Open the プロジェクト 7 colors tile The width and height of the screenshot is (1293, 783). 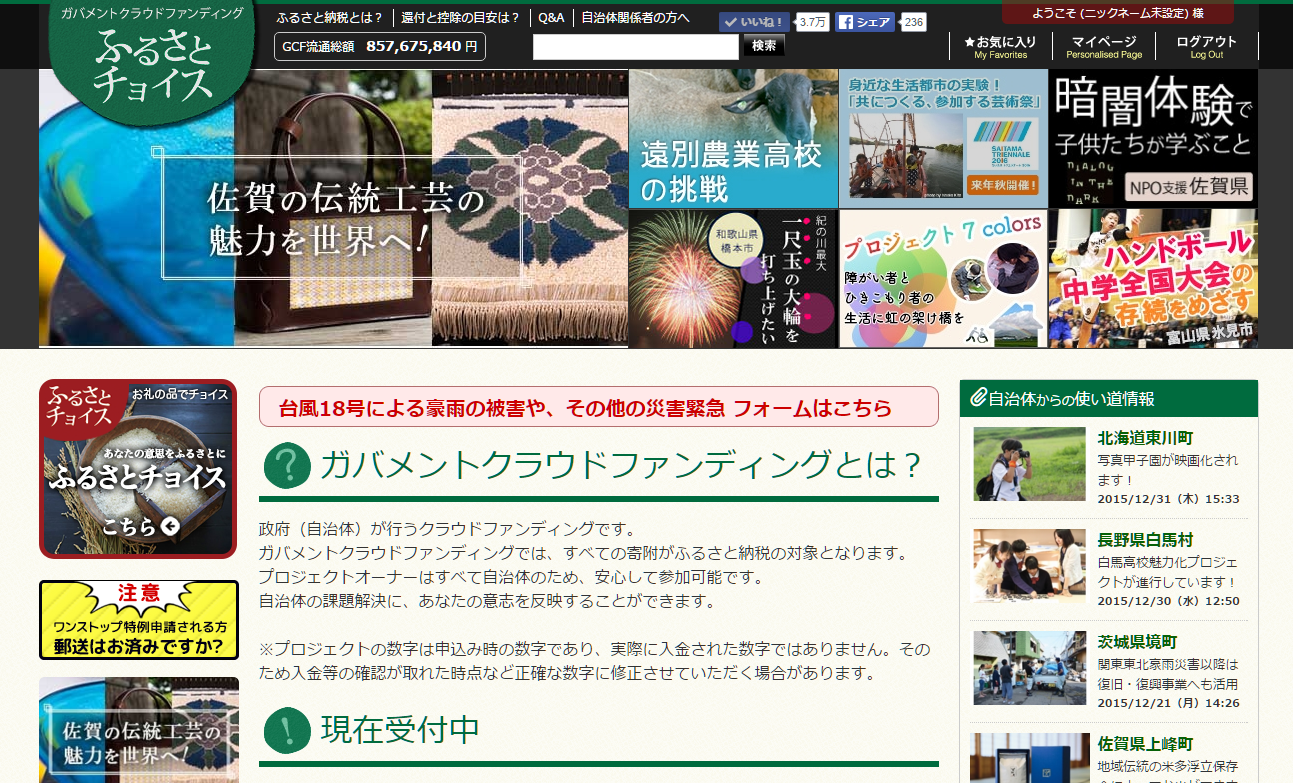click(943, 278)
